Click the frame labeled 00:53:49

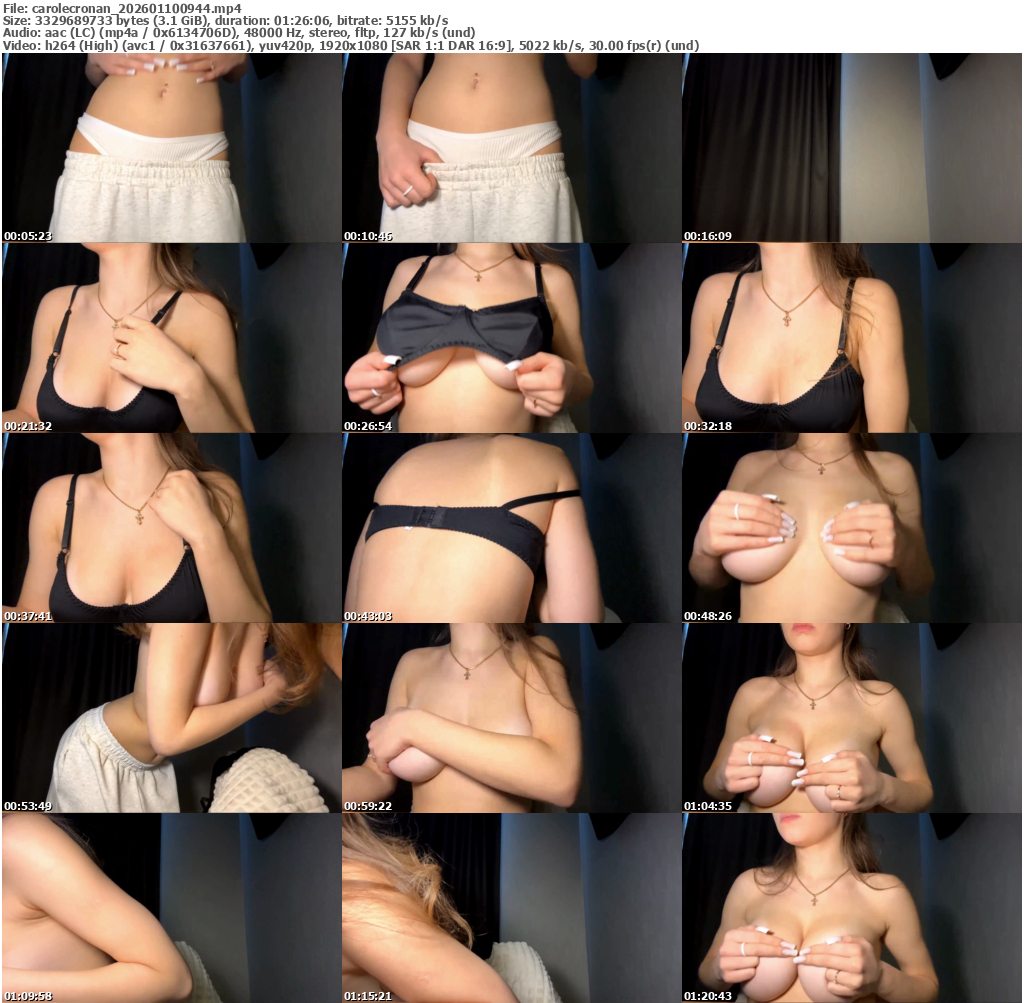[x=171, y=717]
